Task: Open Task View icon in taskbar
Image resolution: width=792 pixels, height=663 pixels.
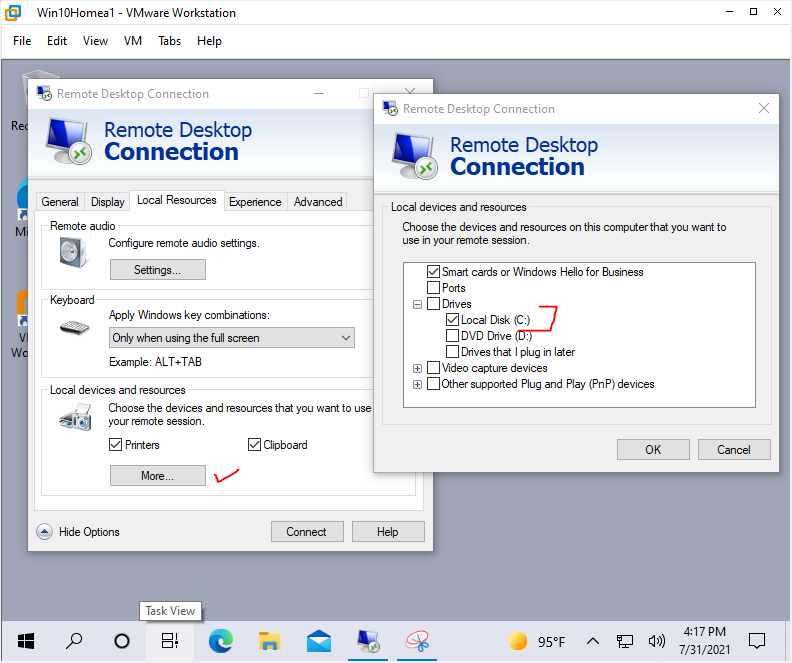Action: (x=170, y=641)
